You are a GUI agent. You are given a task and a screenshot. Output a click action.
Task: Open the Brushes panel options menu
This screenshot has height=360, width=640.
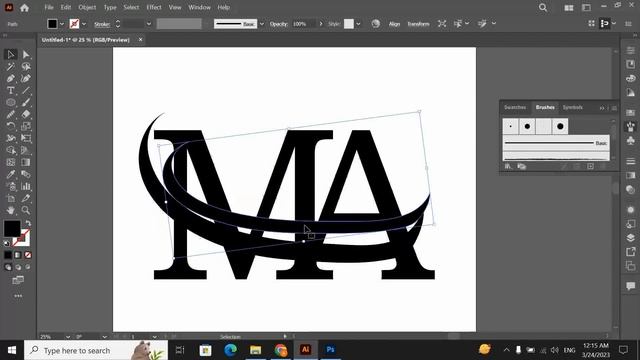[614, 108]
